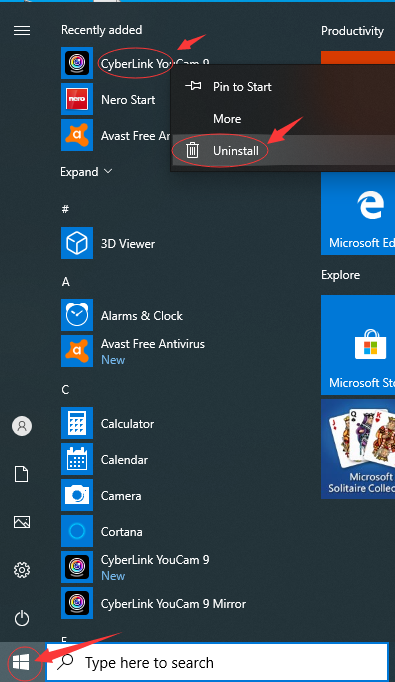Click Nero Start label text

pyautogui.click(x=128, y=100)
